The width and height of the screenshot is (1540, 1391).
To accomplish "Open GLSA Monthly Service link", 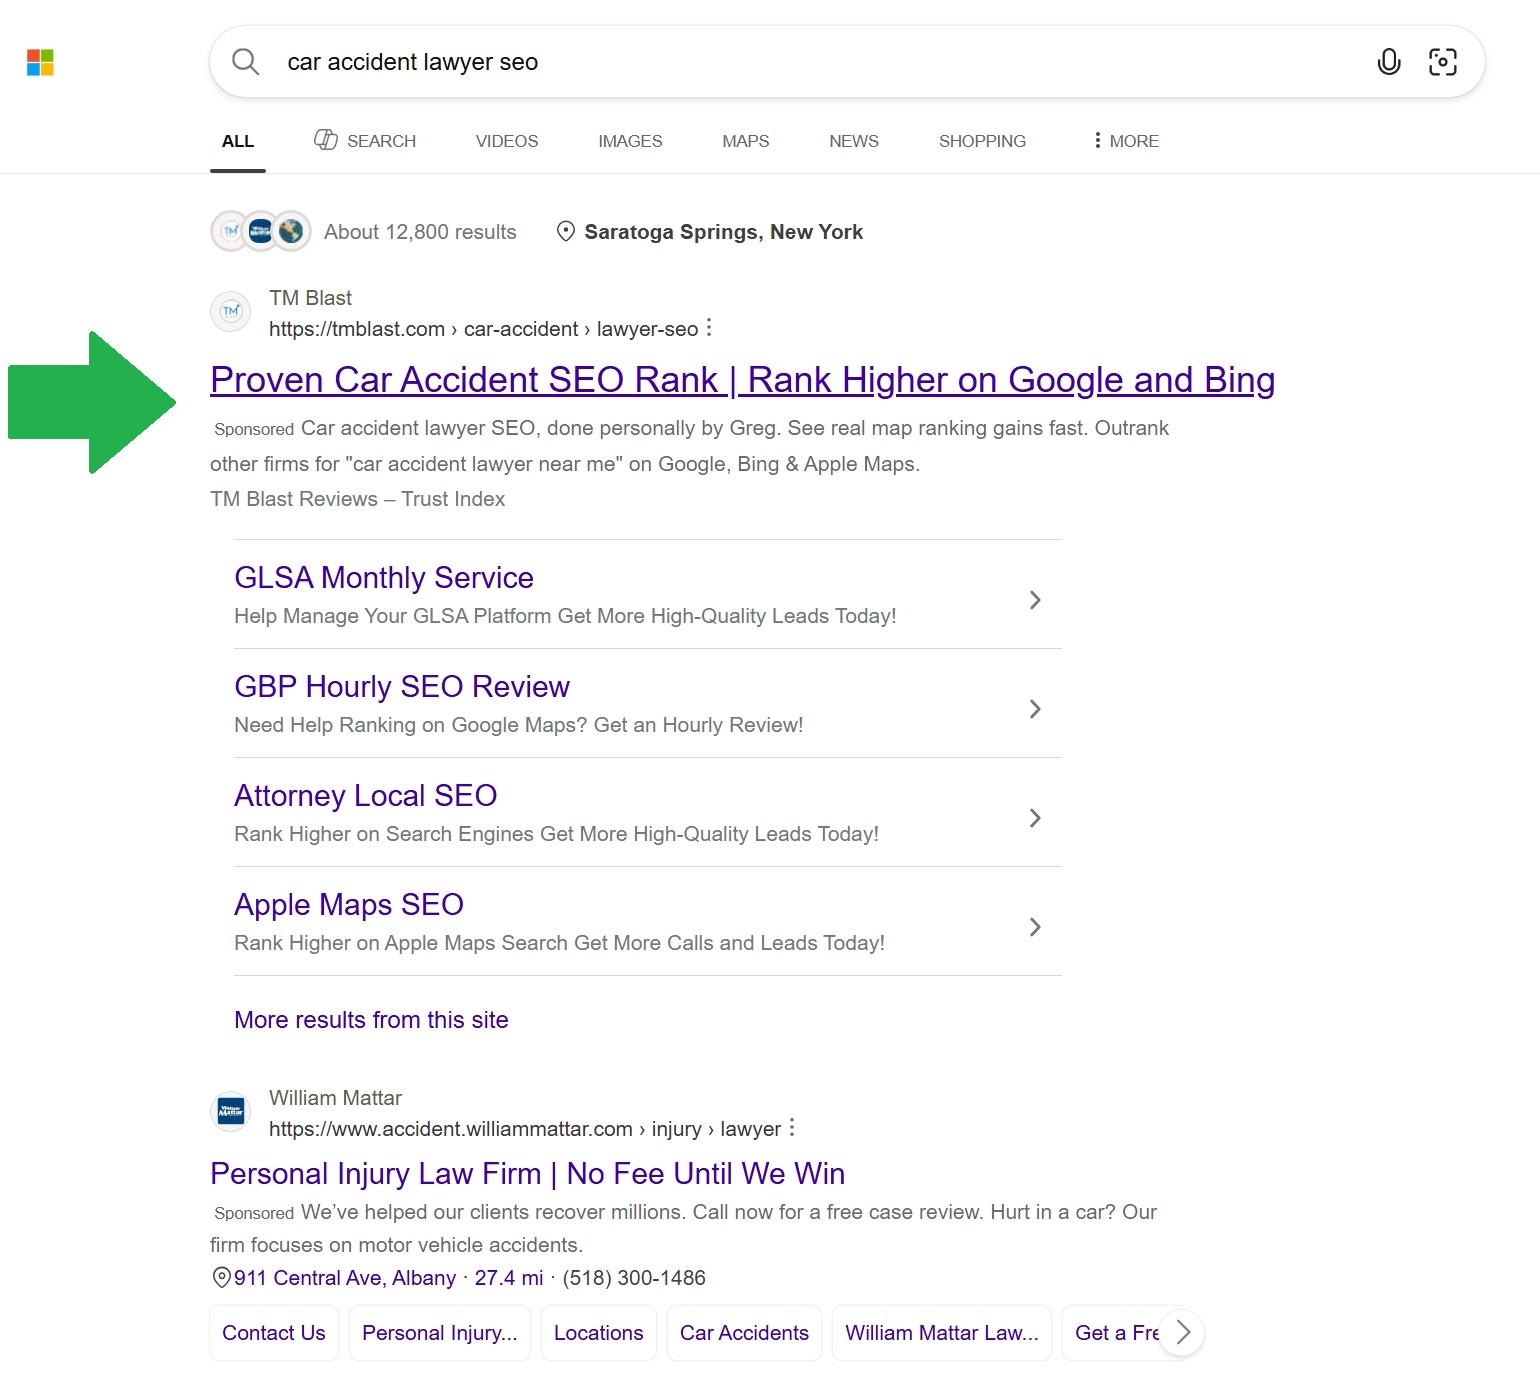I will tap(384, 578).
